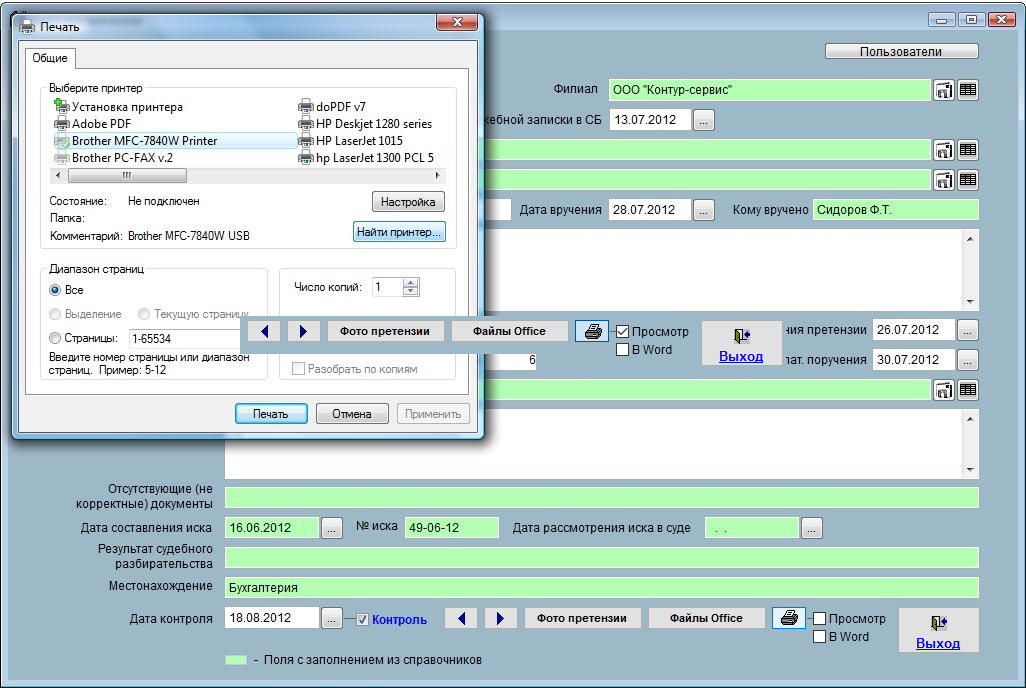Screen dimensions: 1026x688
Task: Open date picker for Дата контроля
Action: coord(332,618)
